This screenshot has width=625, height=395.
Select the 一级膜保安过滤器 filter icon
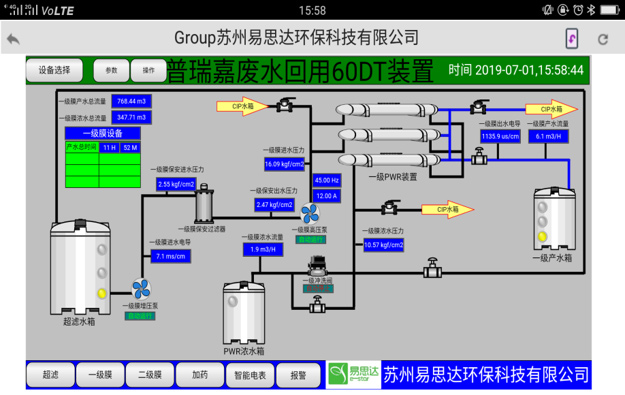pyautogui.click(x=204, y=203)
